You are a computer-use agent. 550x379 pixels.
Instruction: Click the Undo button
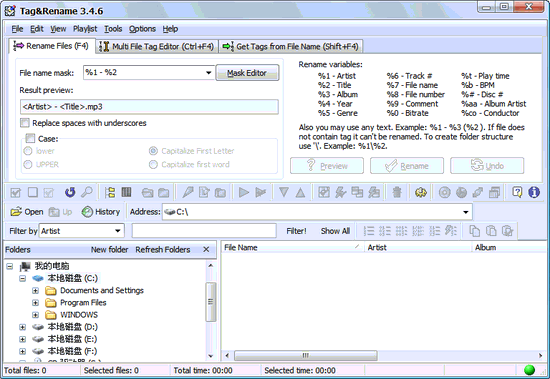coord(487,166)
